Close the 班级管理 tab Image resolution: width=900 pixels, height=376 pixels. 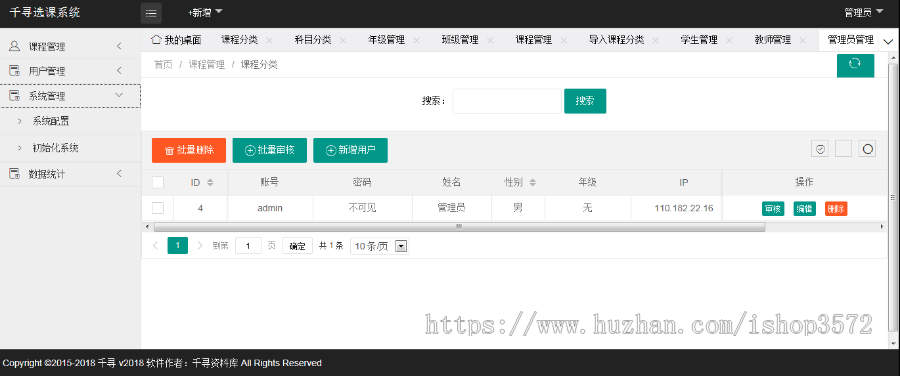pyautogui.click(x=490, y=40)
